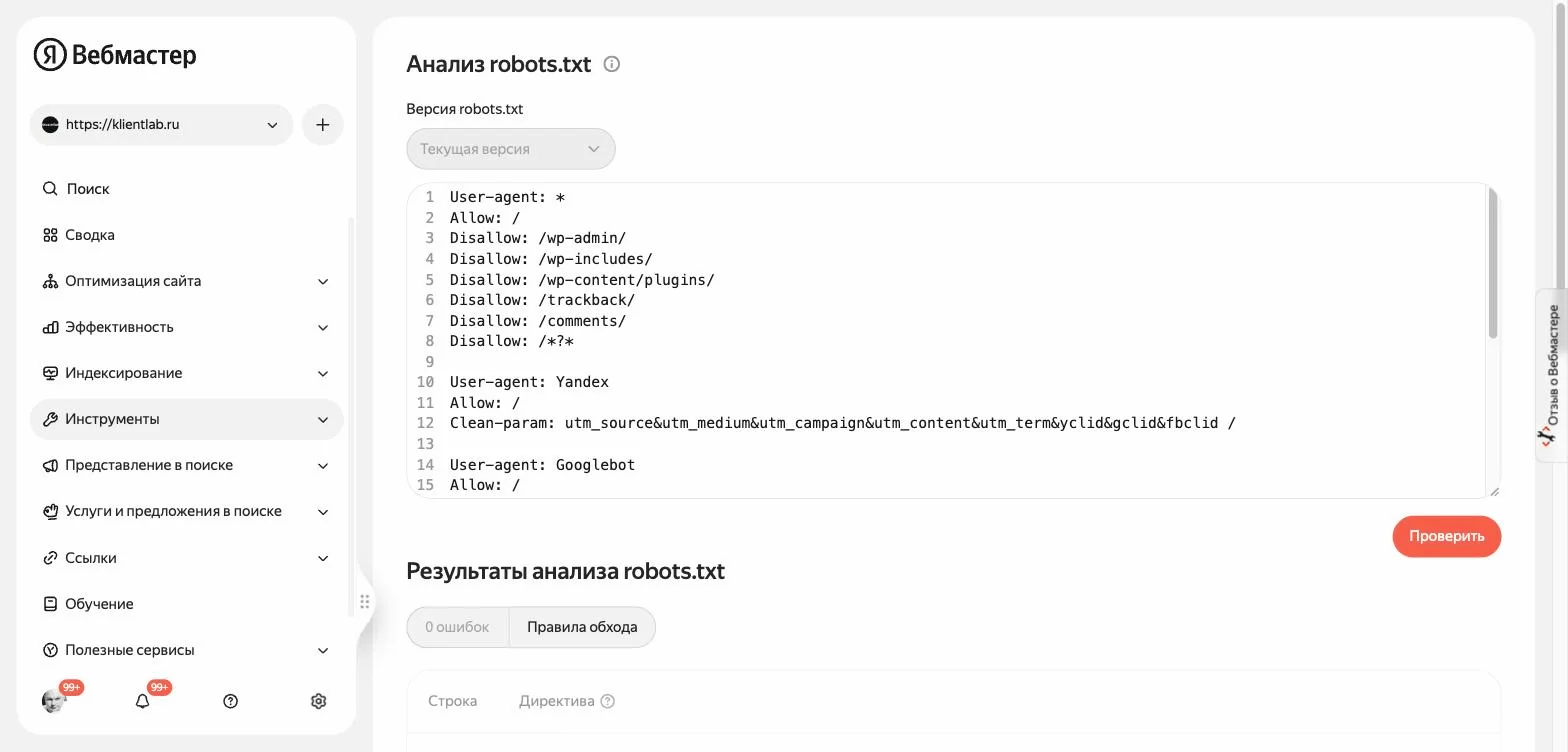This screenshot has width=1568, height=752.
Task: Click the Инструменты wrench icon
Action: click(50, 419)
